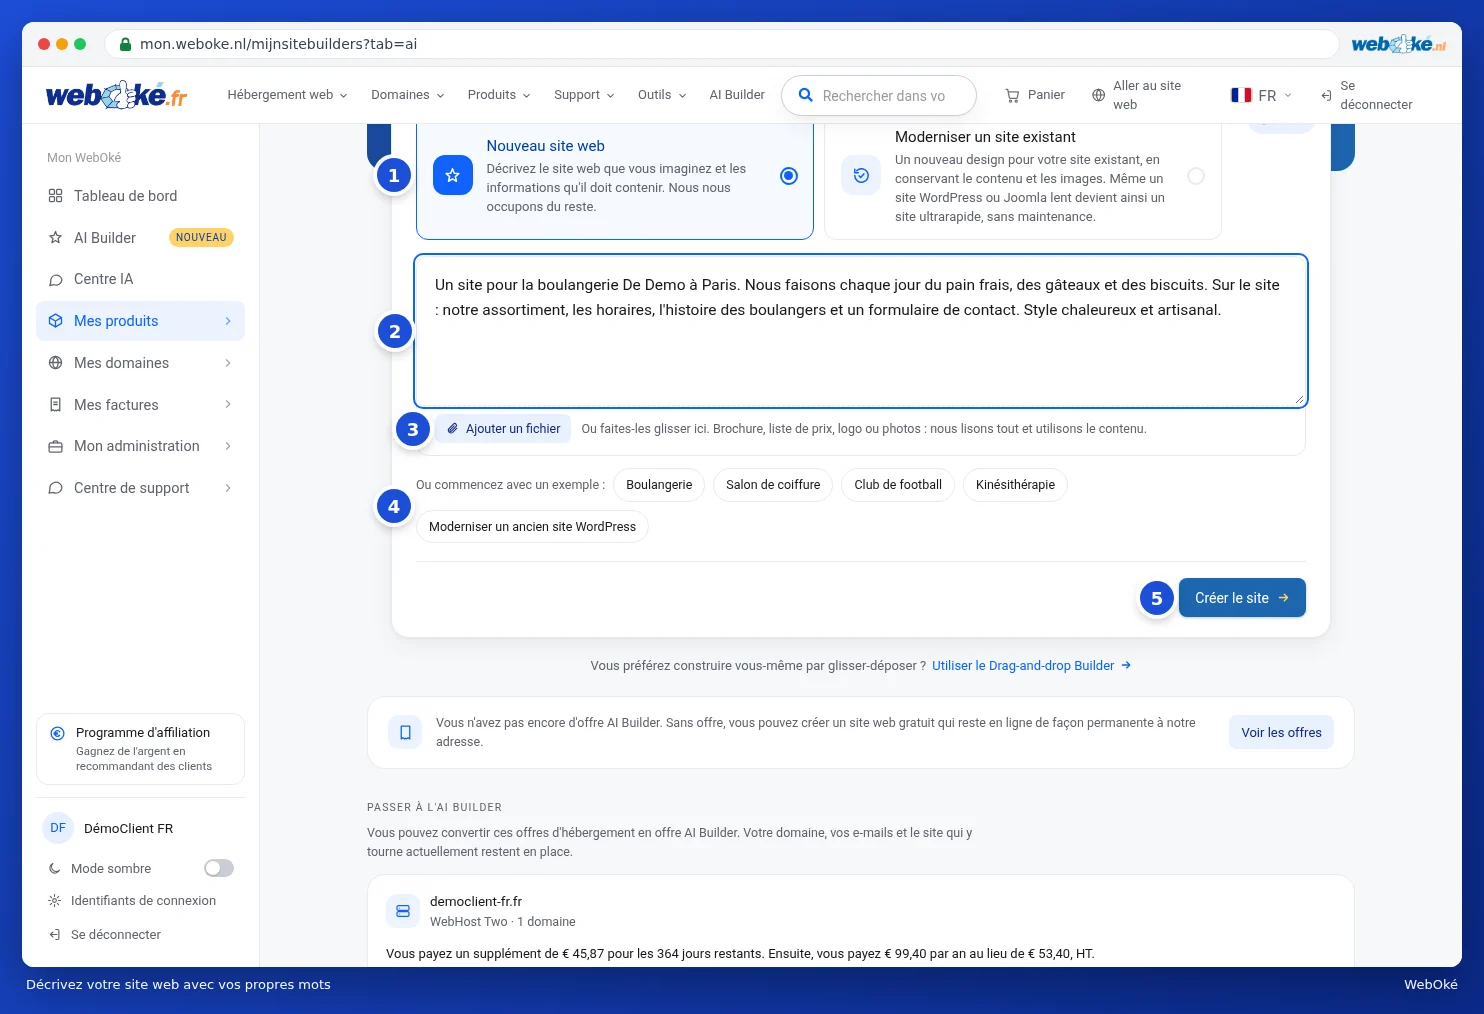The width and height of the screenshot is (1484, 1014).
Task: Choose Moderniser un ancien site WordPress chip
Action: [532, 527]
